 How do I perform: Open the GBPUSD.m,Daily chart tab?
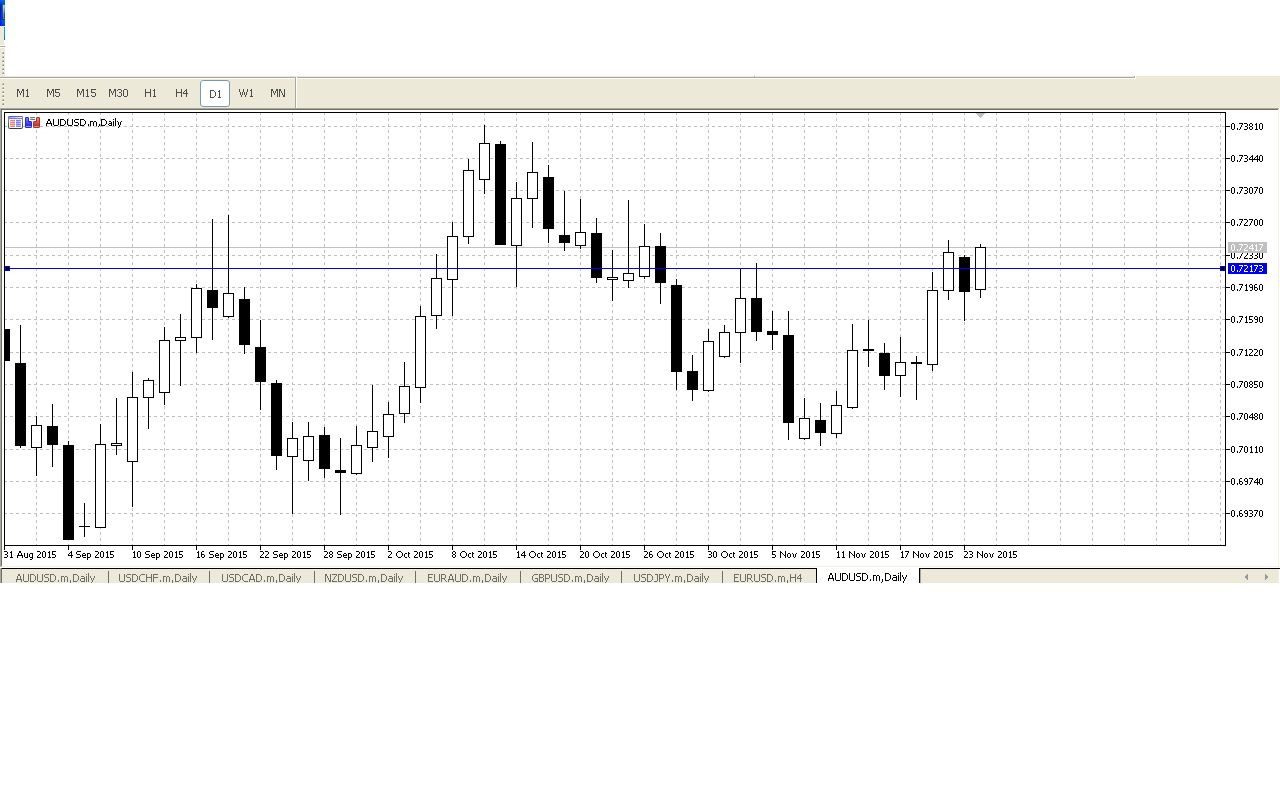pos(570,577)
